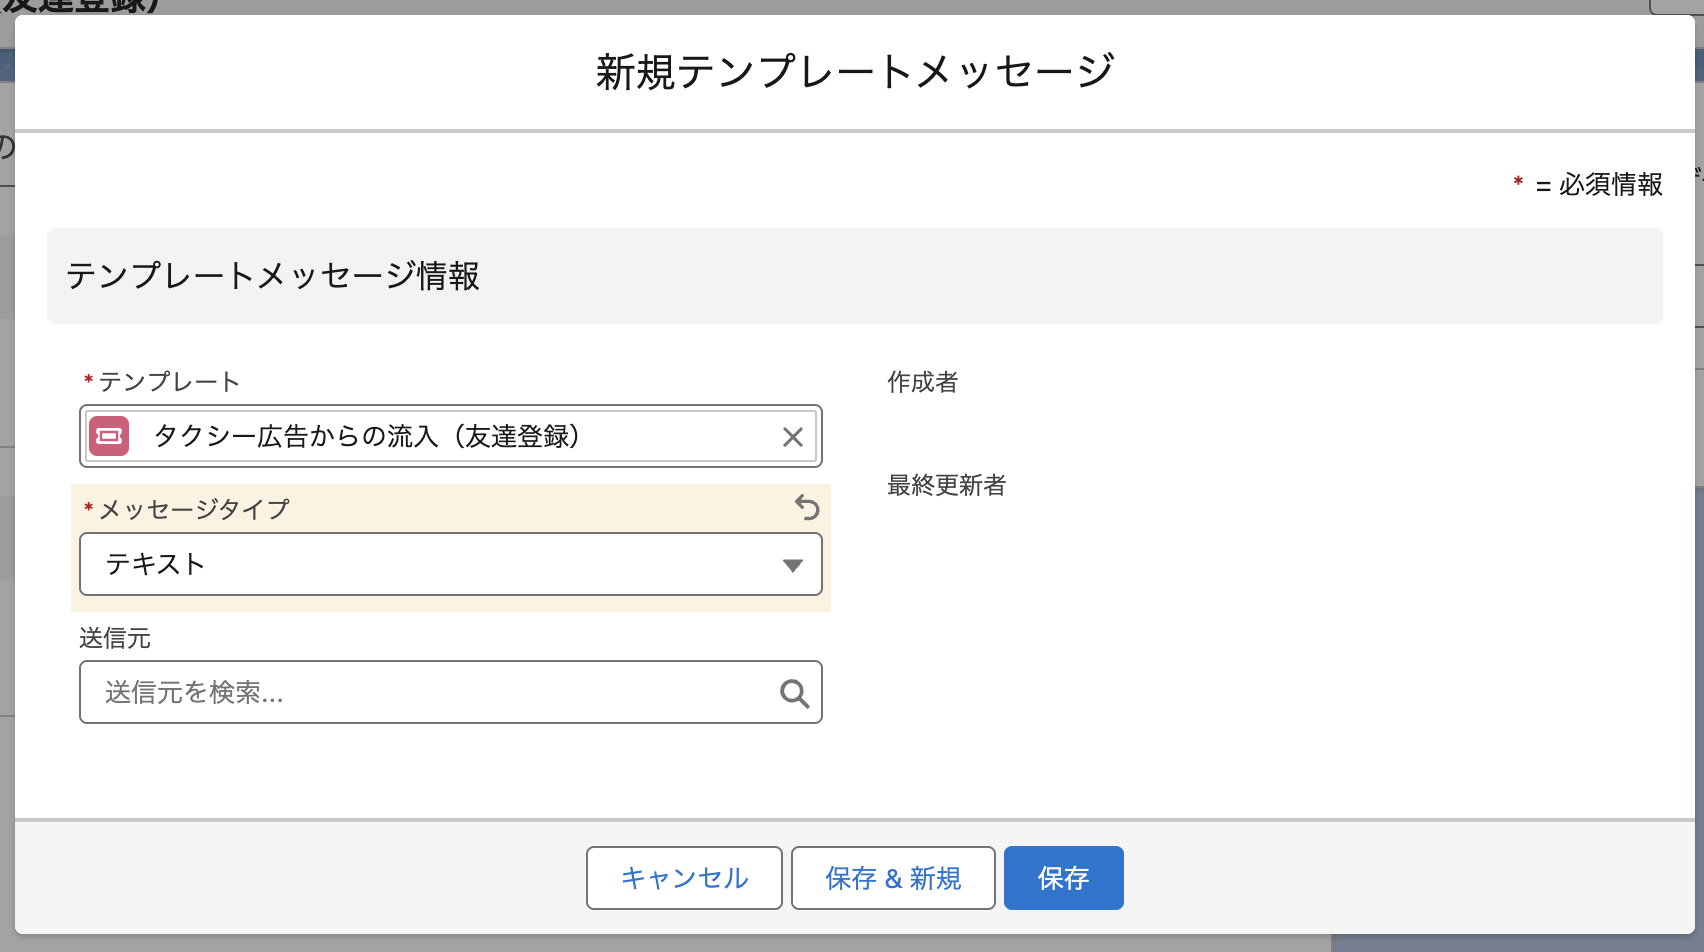The height and width of the screenshot is (952, 1704).
Task: Click the red asterisk beside テンプレート
Action: (x=88, y=381)
